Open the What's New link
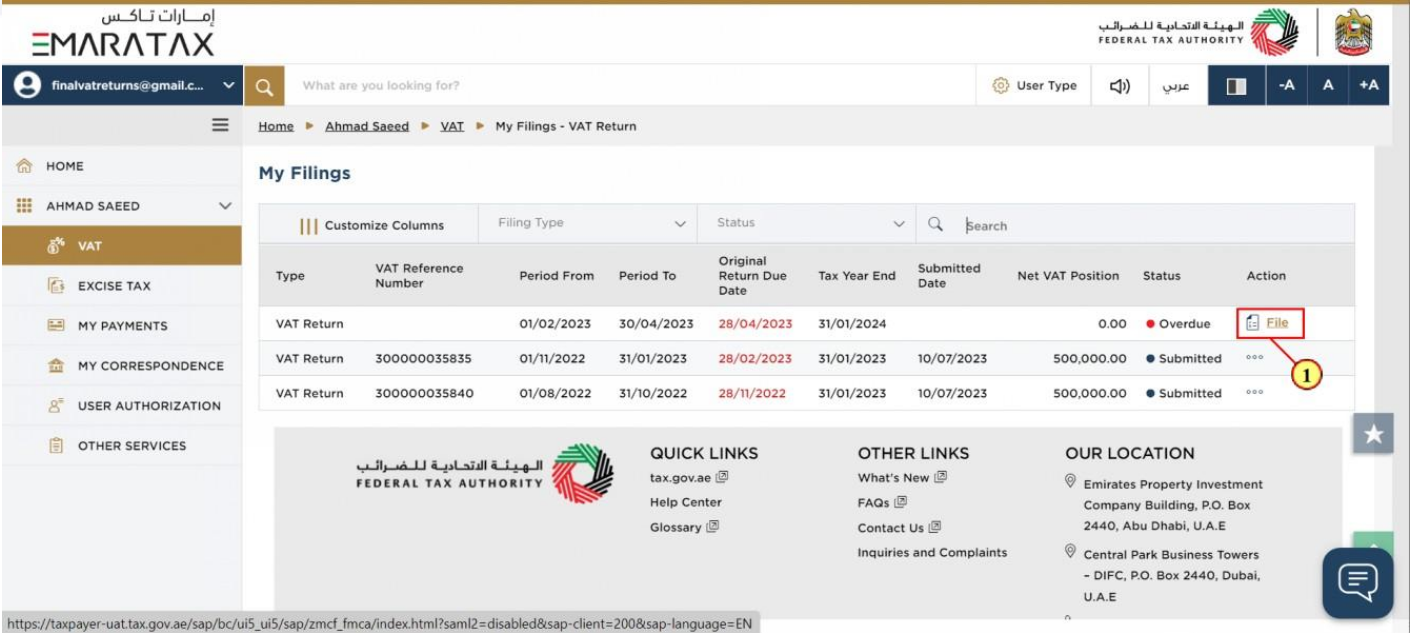The width and height of the screenshot is (1410, 633). coord(901,478)
